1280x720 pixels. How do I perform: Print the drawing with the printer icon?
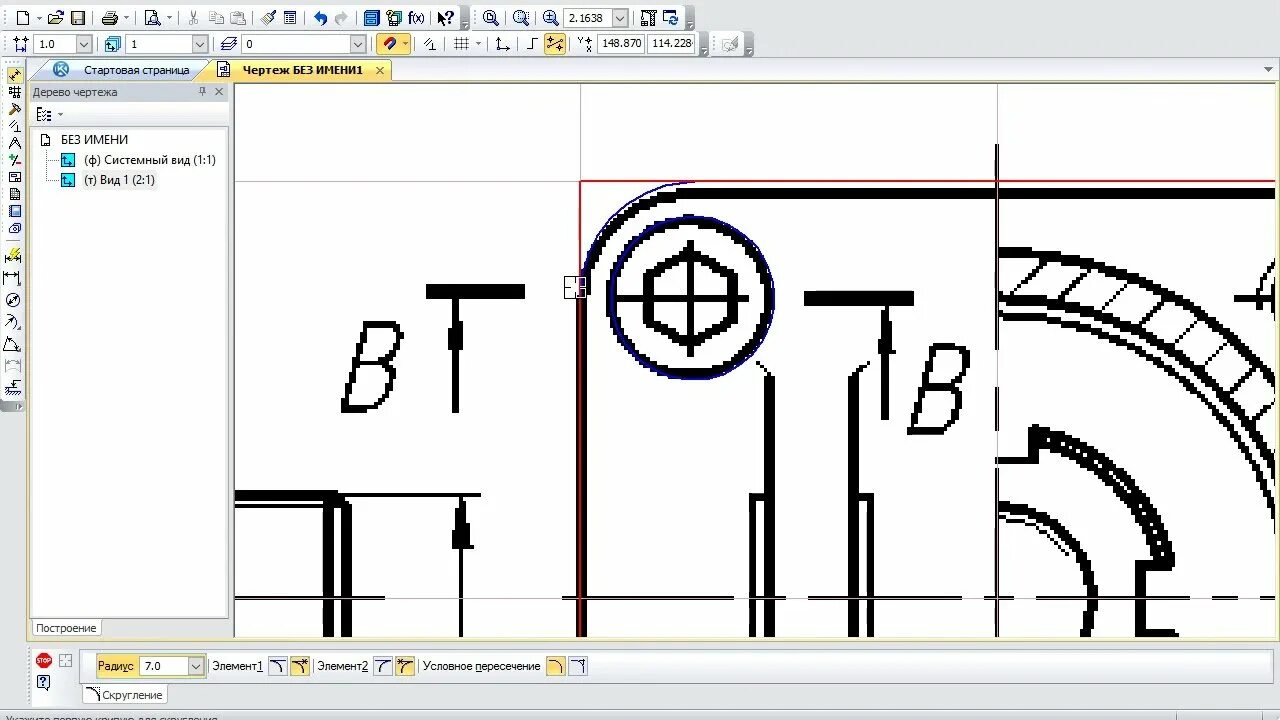[x=110, y=18]
